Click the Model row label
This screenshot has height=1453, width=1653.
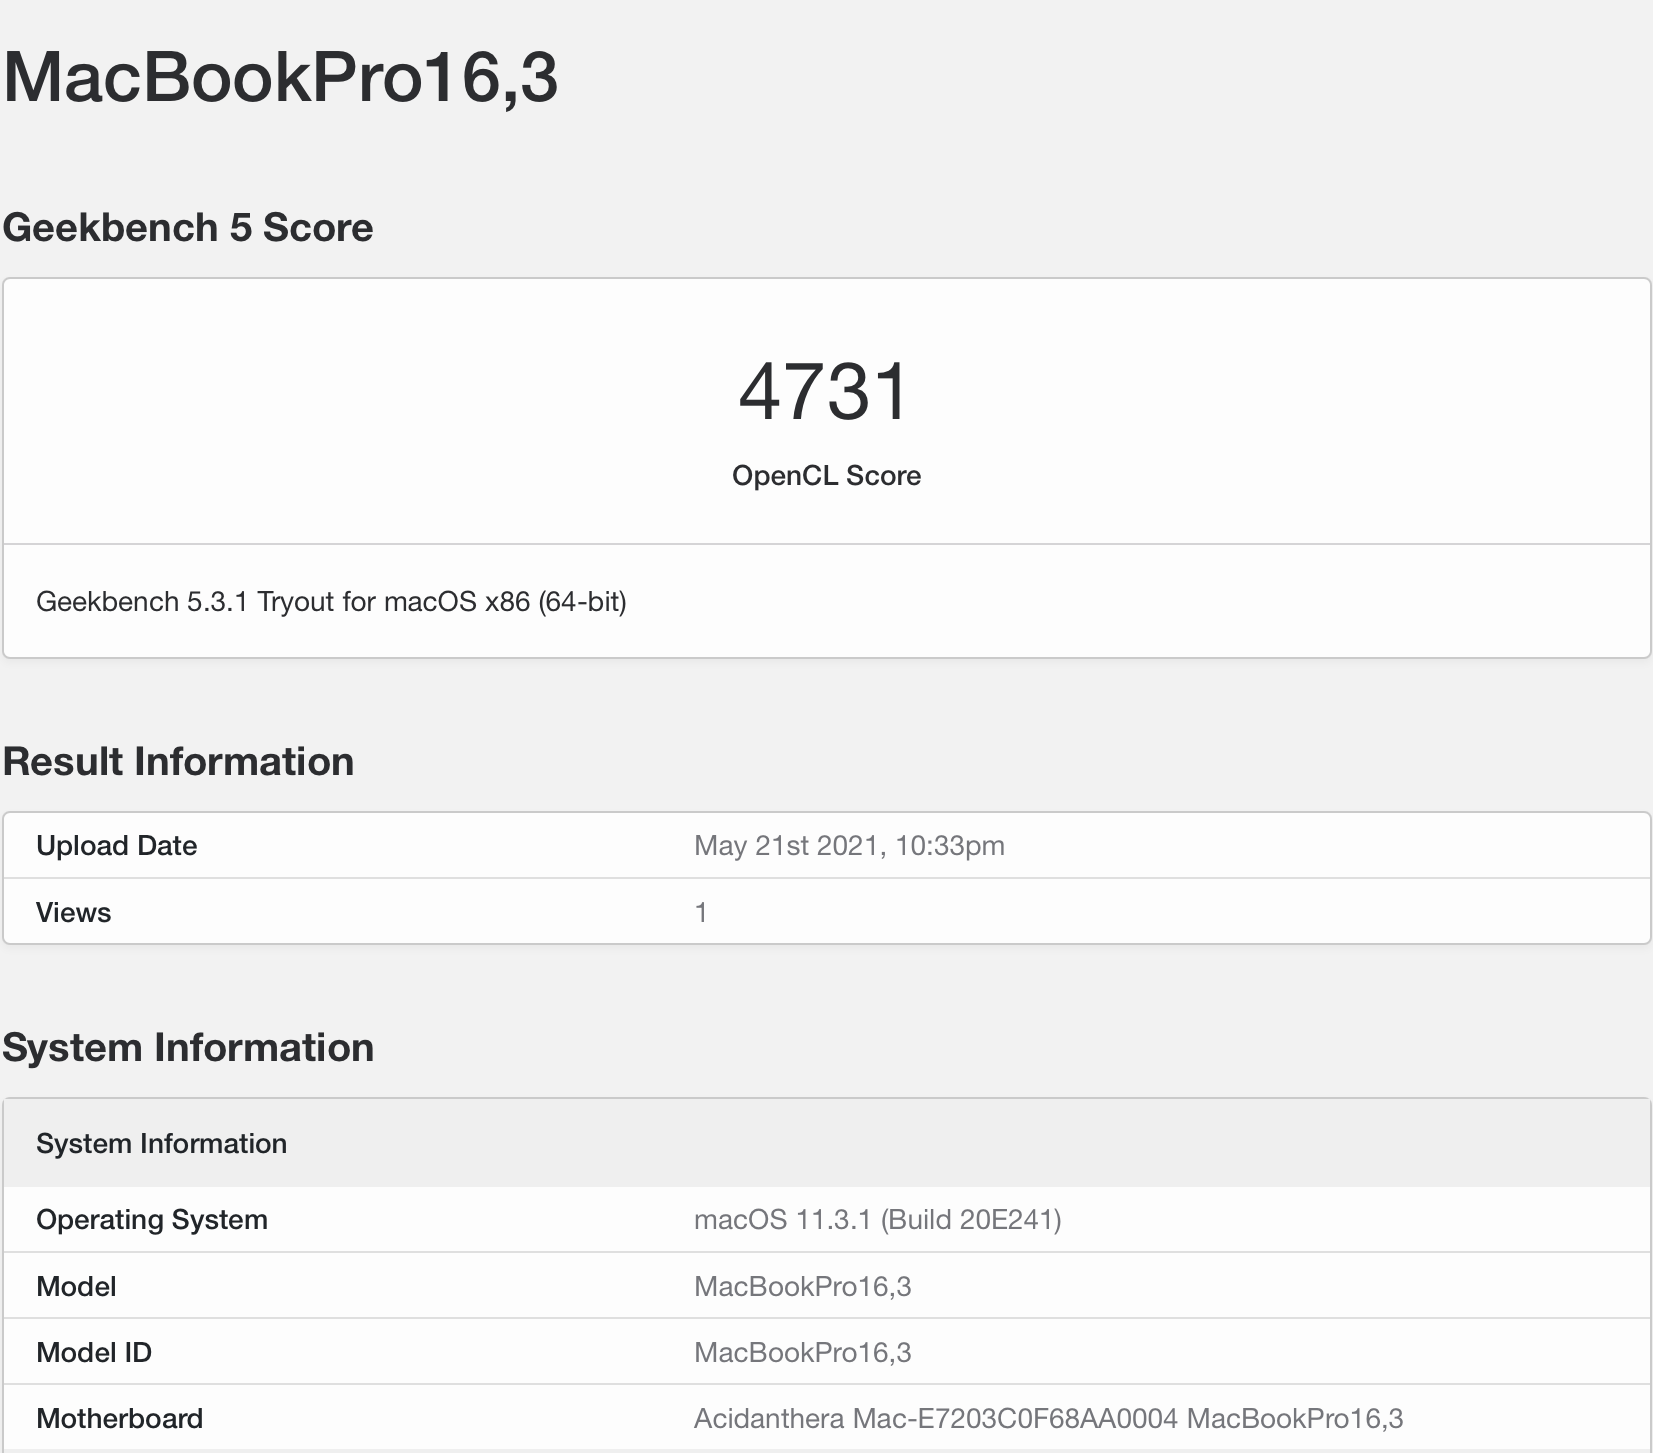click(76, 1286)
